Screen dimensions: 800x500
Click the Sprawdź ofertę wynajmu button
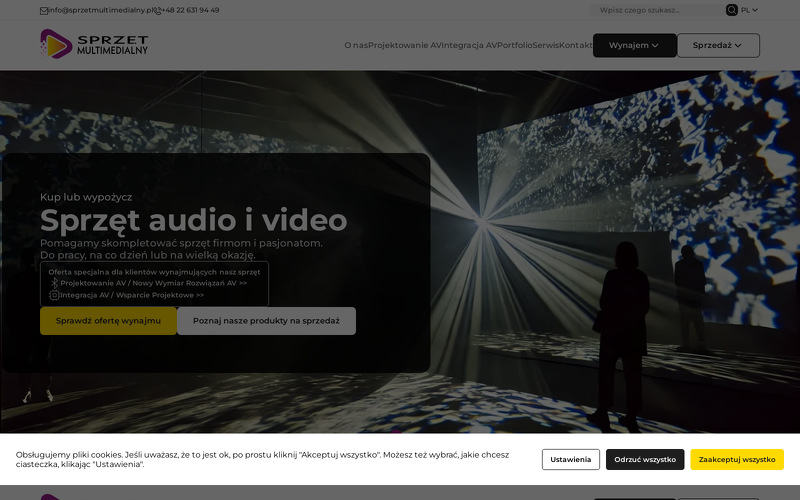[108, 321]
